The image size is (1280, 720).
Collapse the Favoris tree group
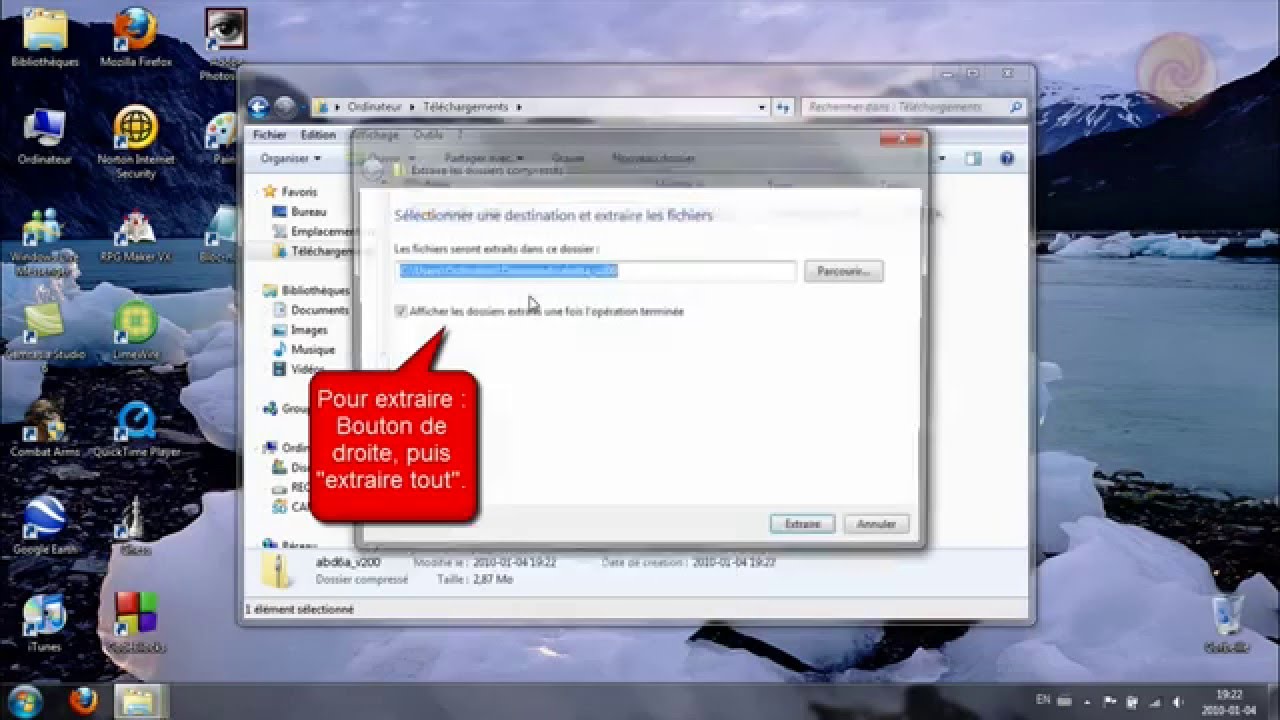click(x=257, y=192)
